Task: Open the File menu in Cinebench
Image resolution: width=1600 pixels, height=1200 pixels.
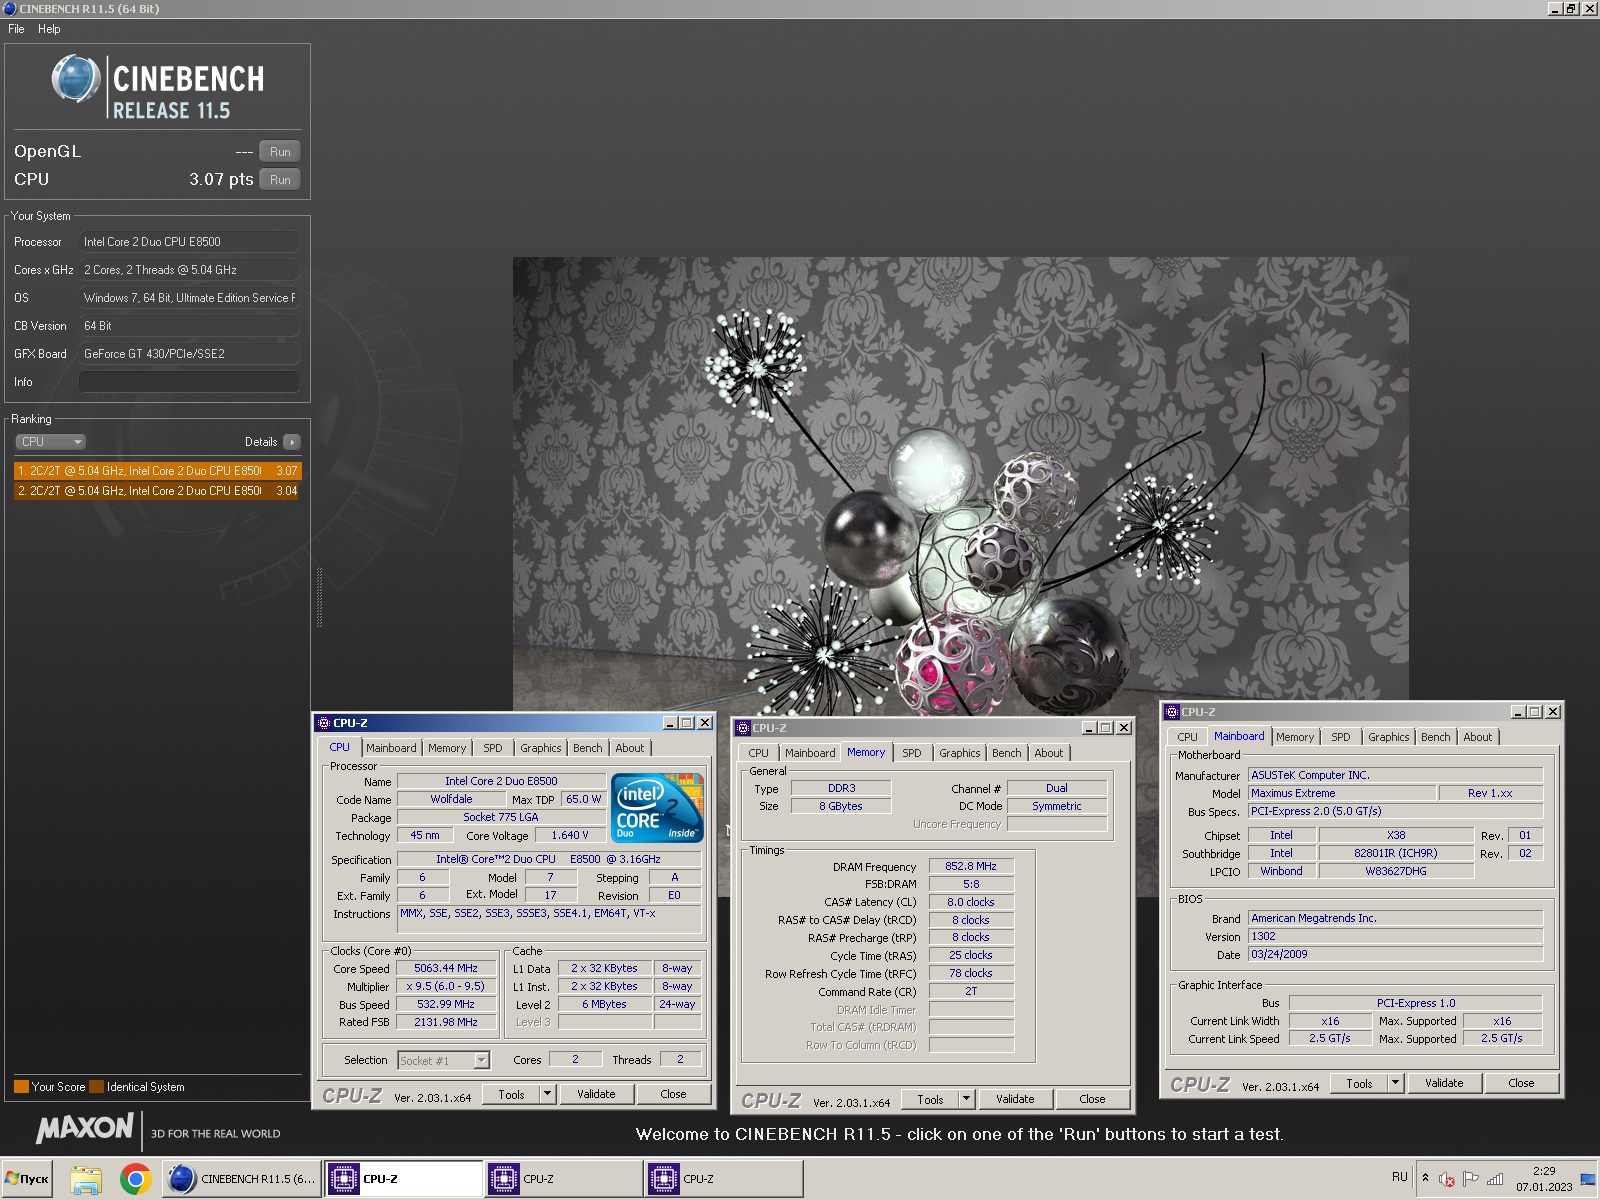Action: click(16, 29)
